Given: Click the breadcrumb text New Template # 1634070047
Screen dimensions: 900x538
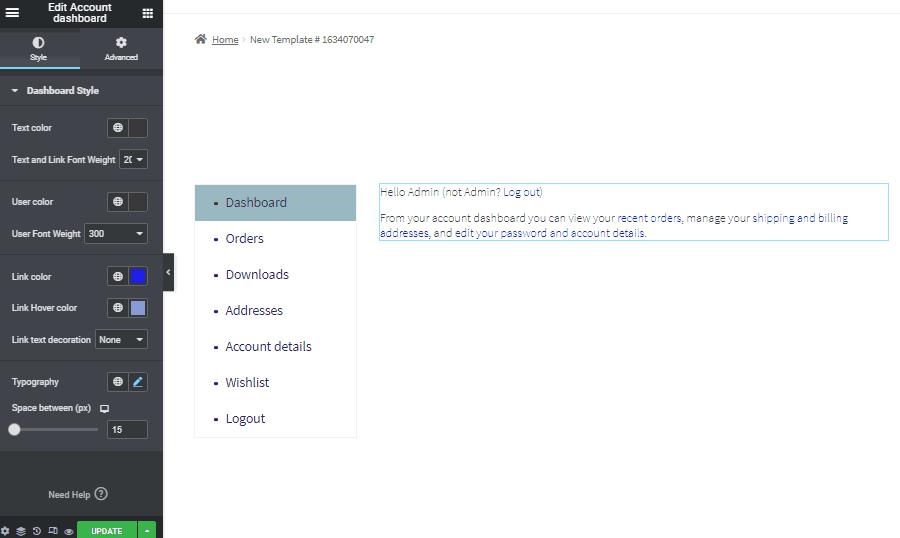Looking at the screenshot, I should 312,40.
